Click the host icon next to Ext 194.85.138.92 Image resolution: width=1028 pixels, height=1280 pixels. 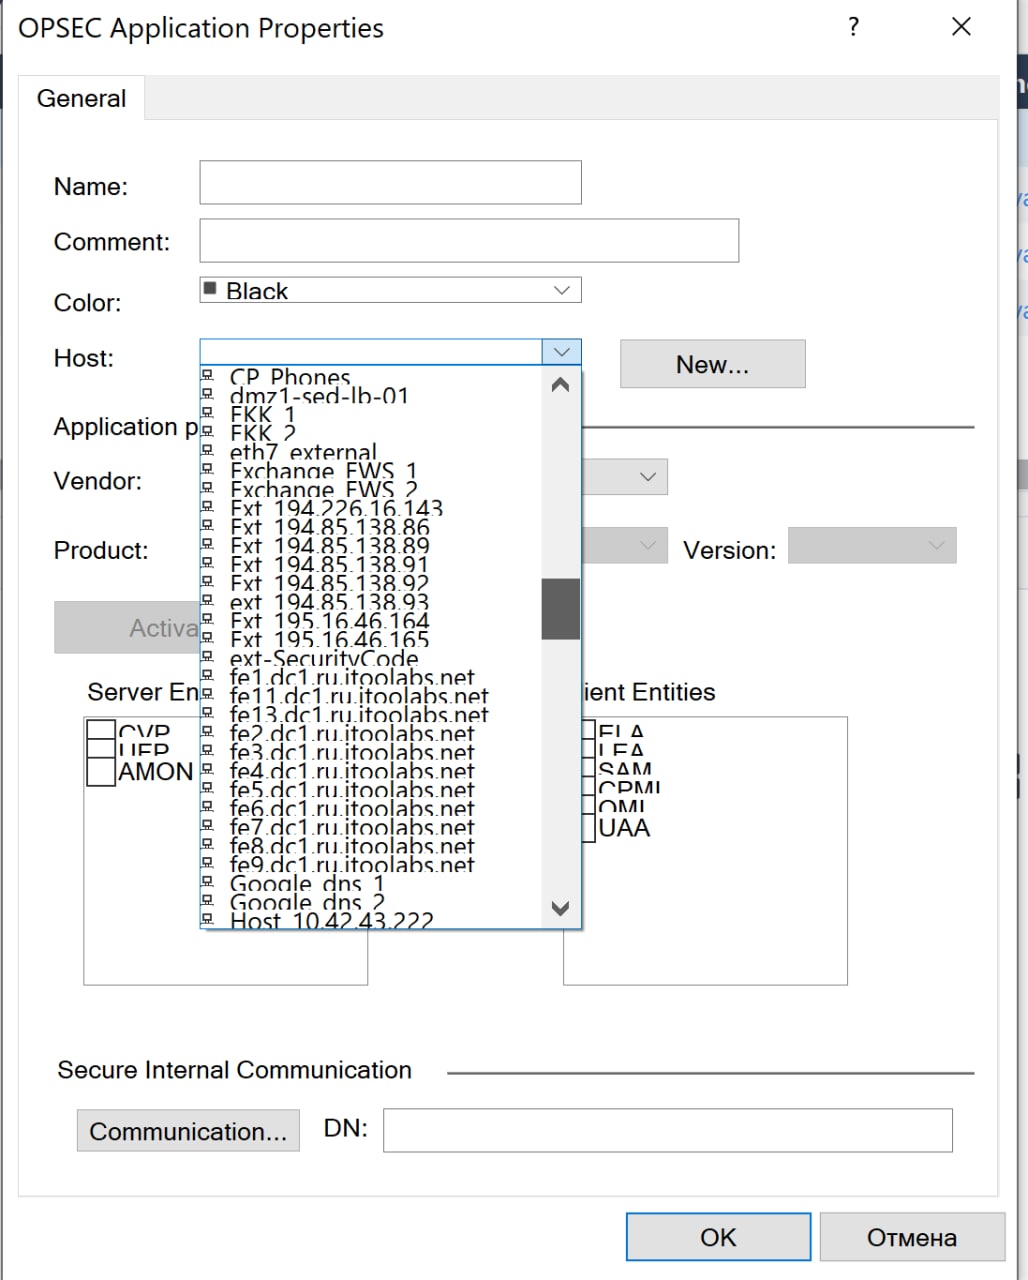click(x=208, y=581)
